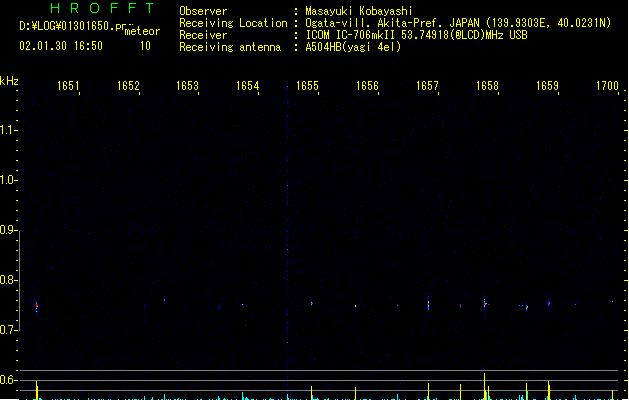The width and height of the screenshot is (629, 400).
Task: Click the 0.8 kHz frequency label
Action: pos(8,280)
